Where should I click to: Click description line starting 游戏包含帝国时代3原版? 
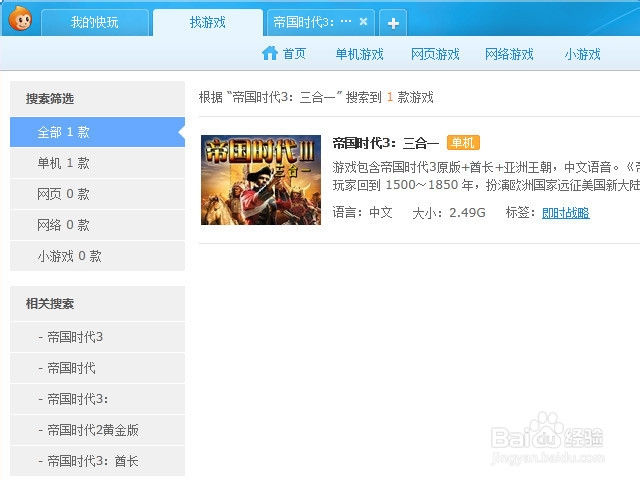pyautogui.click(x=486, y=167)
